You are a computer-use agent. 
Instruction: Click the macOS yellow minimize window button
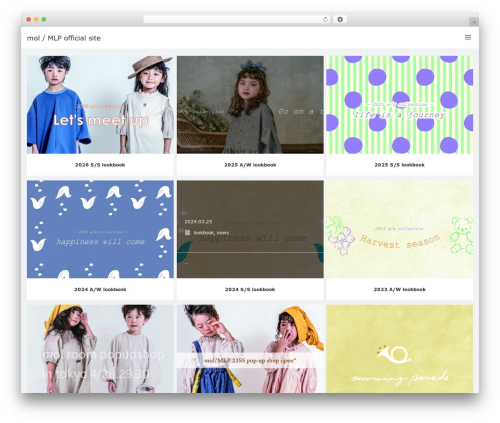[x=36, y=20]
